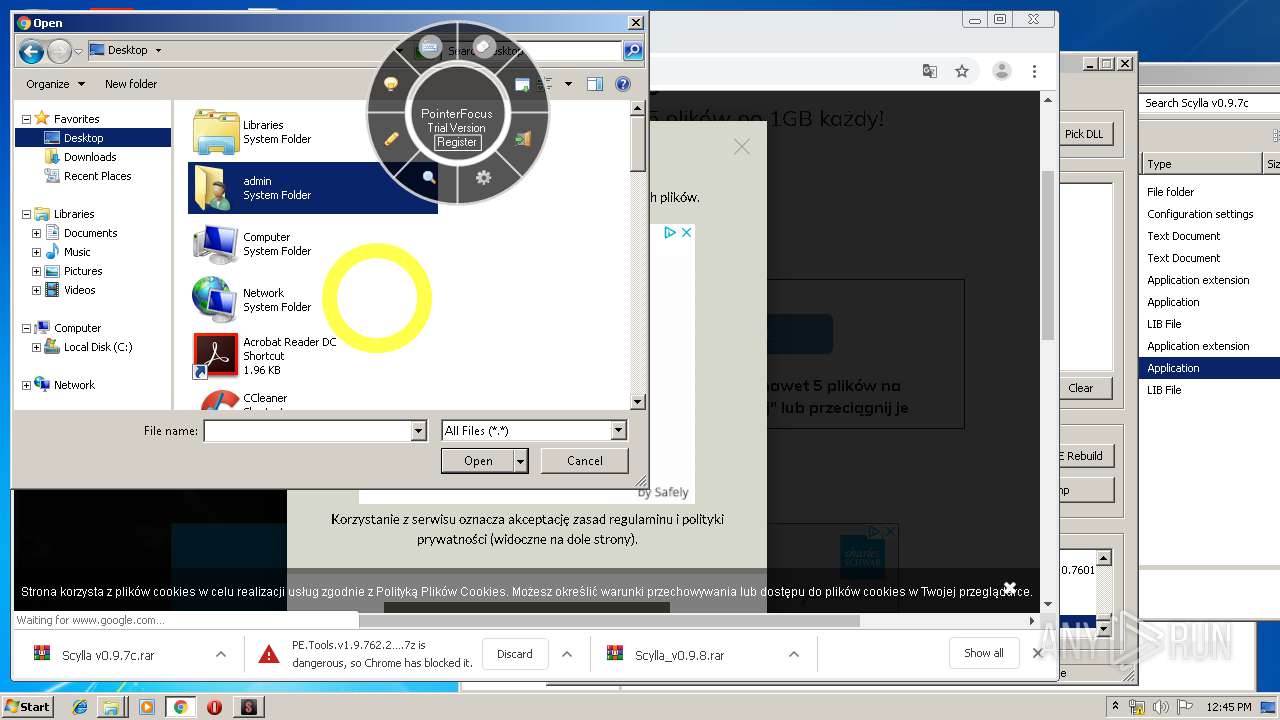Click the Back arrow in Open dialog

[x=31, y=51]
